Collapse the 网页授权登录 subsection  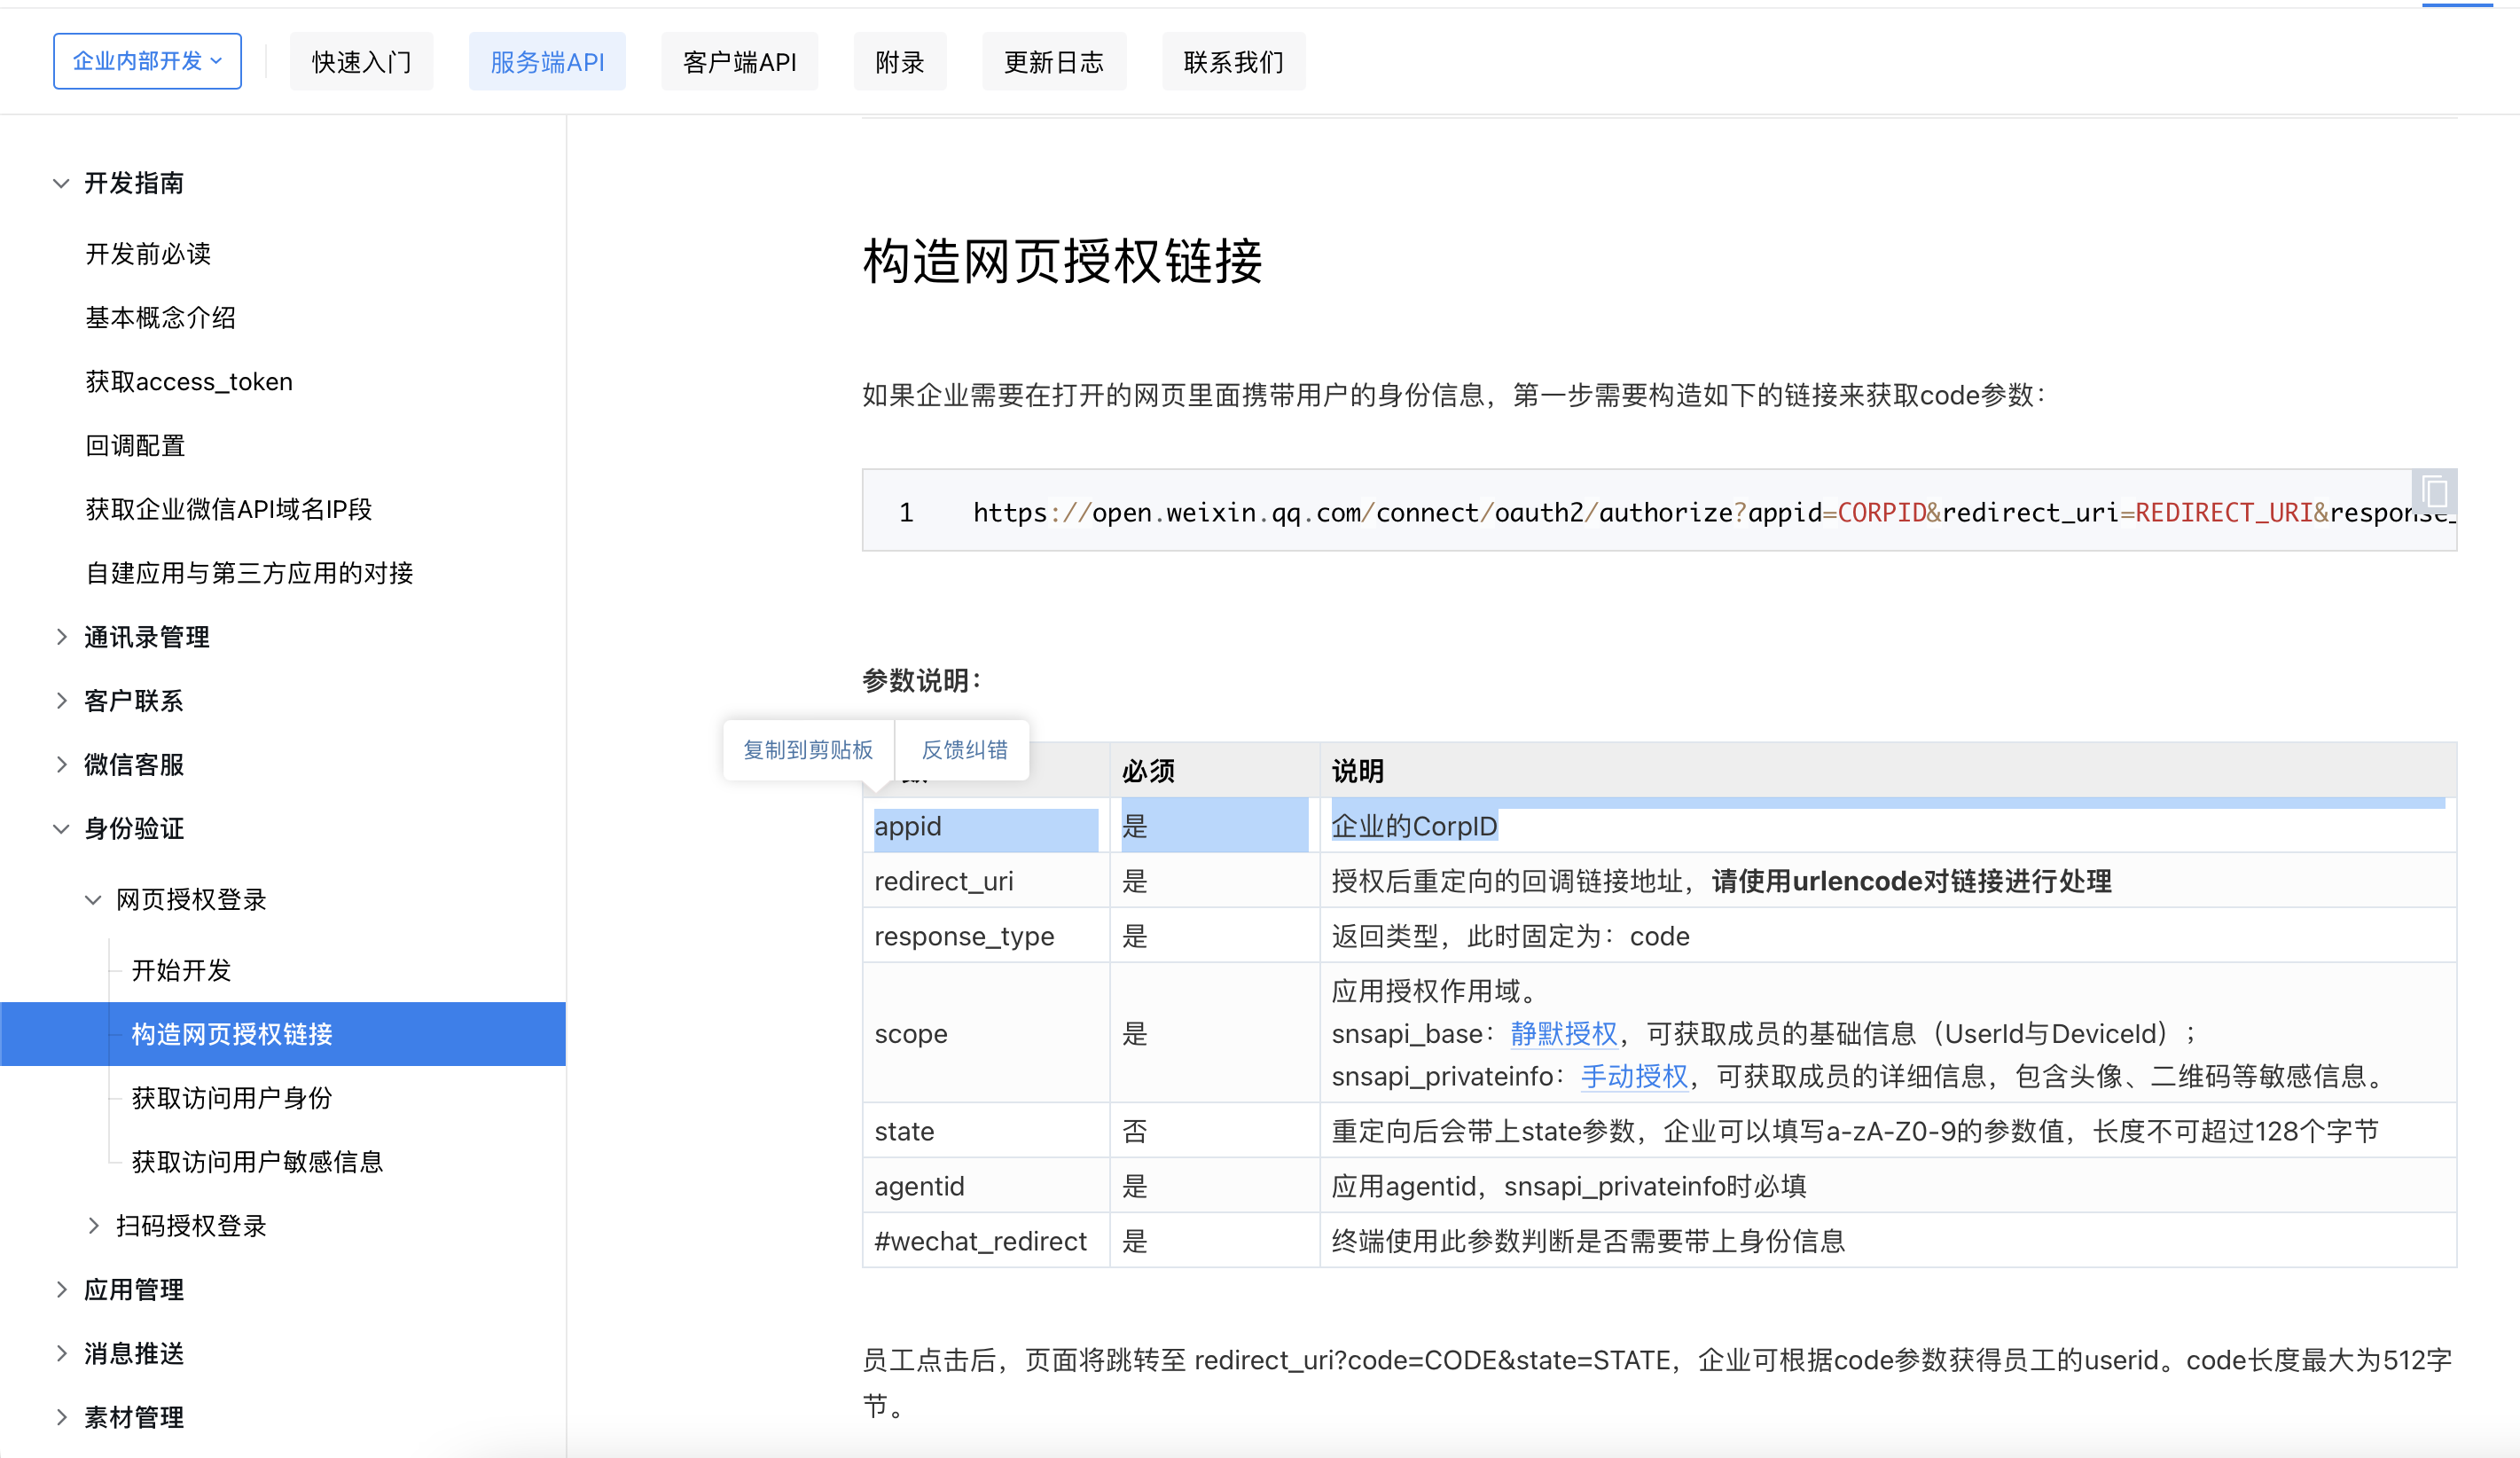(x=93, y=900)
